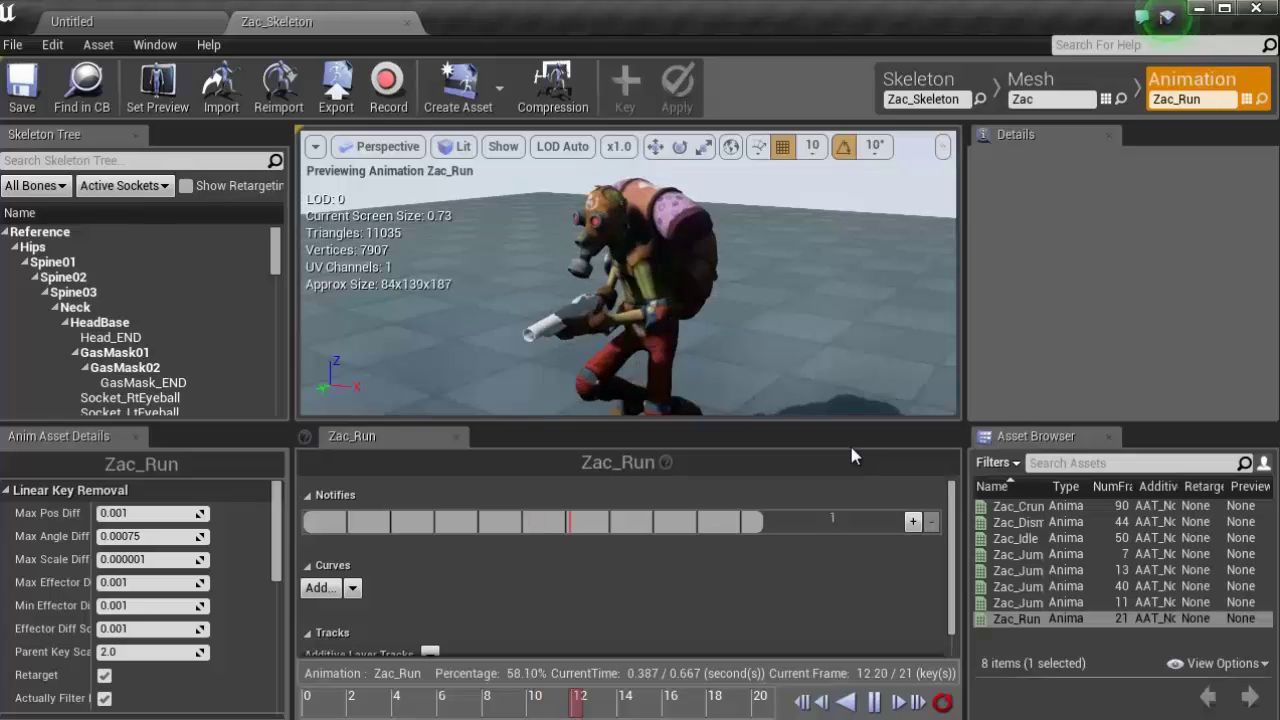1280x720 pixels.
Task: Select Zac_Idle in asset browser
Action: [x=1016, y=538]
